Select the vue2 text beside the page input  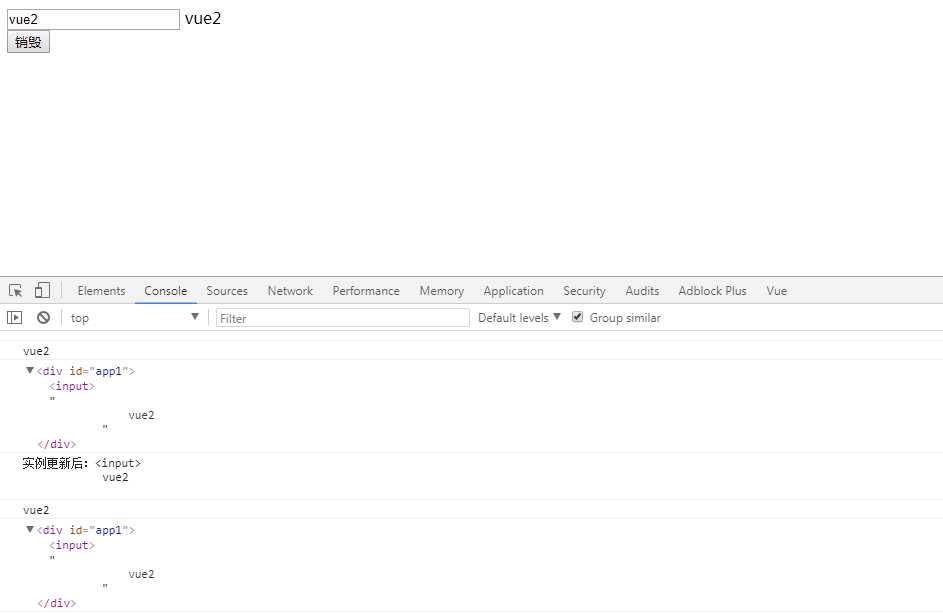click(203, 19)
